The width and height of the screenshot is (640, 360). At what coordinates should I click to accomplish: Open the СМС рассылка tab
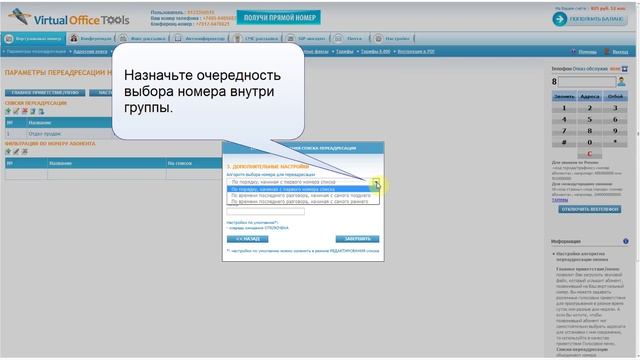(256, 39)
